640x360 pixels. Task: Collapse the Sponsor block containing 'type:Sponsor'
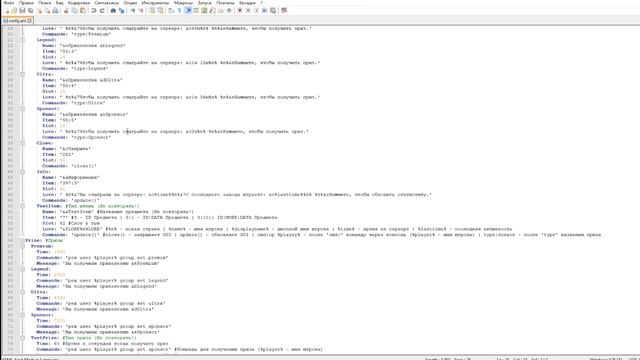click(22, 109)
